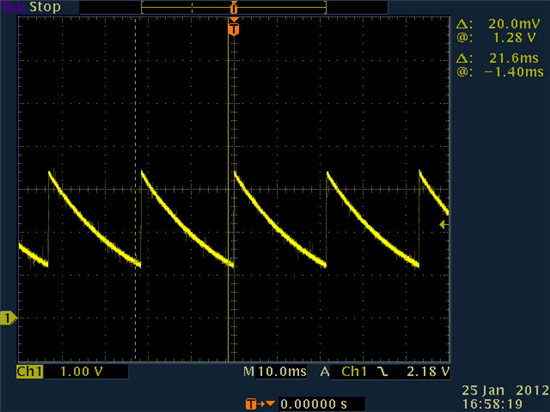This screenshot has width=550, height=412.
Task: Click the 0.00000 s trigger delay field
Action: [322, 404]
